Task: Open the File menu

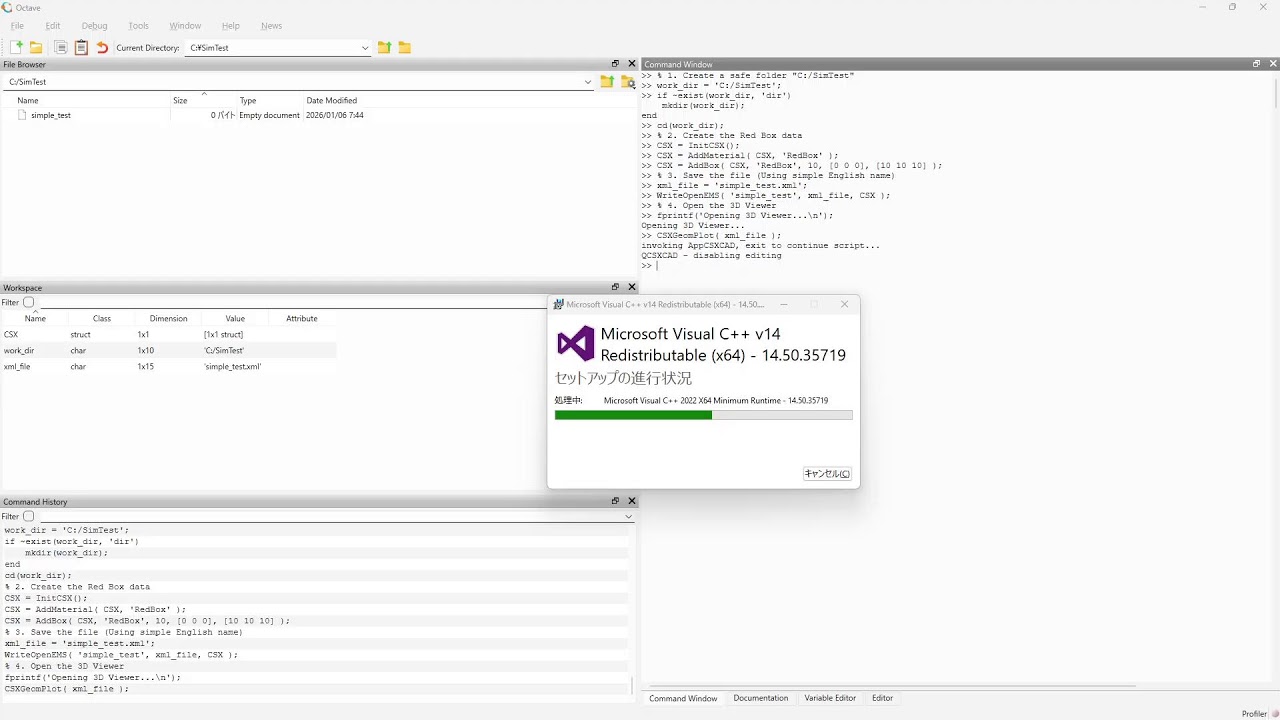Action: 17,26
